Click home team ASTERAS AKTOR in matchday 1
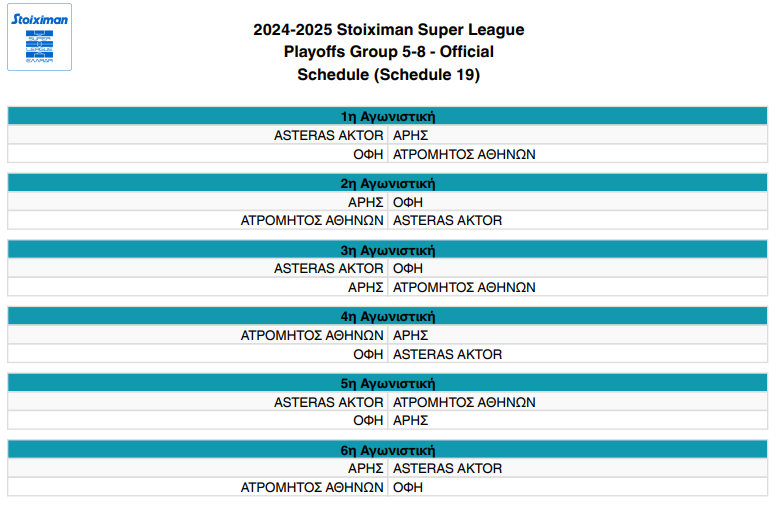 coord(328,135)
